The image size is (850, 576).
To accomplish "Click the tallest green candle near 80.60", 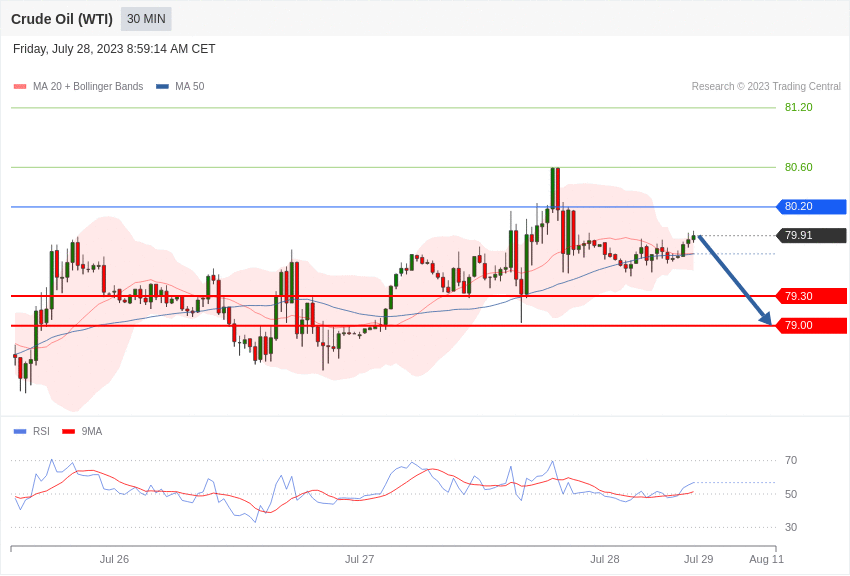I will [x=552, y=188].
